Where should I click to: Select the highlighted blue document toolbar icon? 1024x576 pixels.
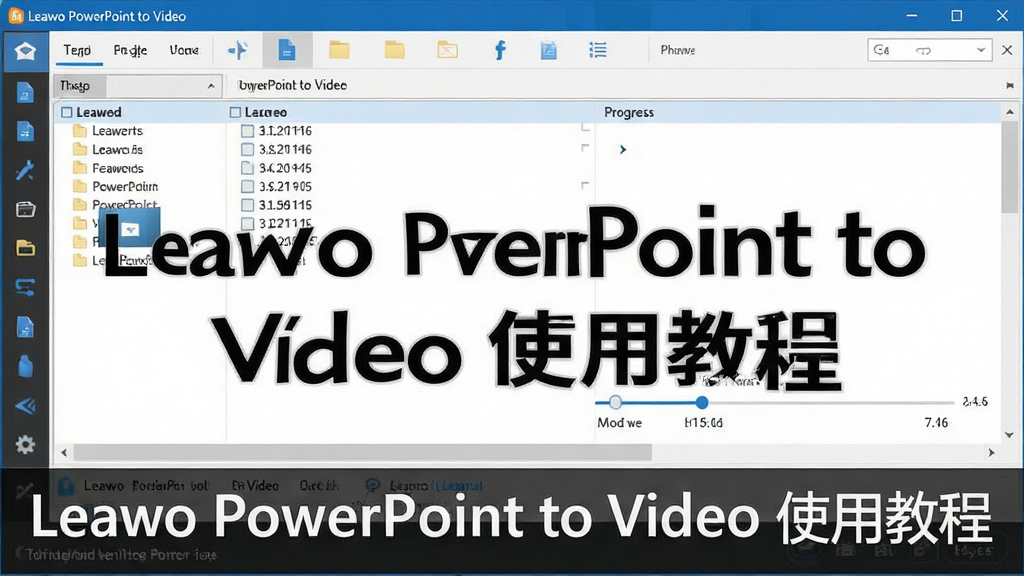[x=287, y=50]
